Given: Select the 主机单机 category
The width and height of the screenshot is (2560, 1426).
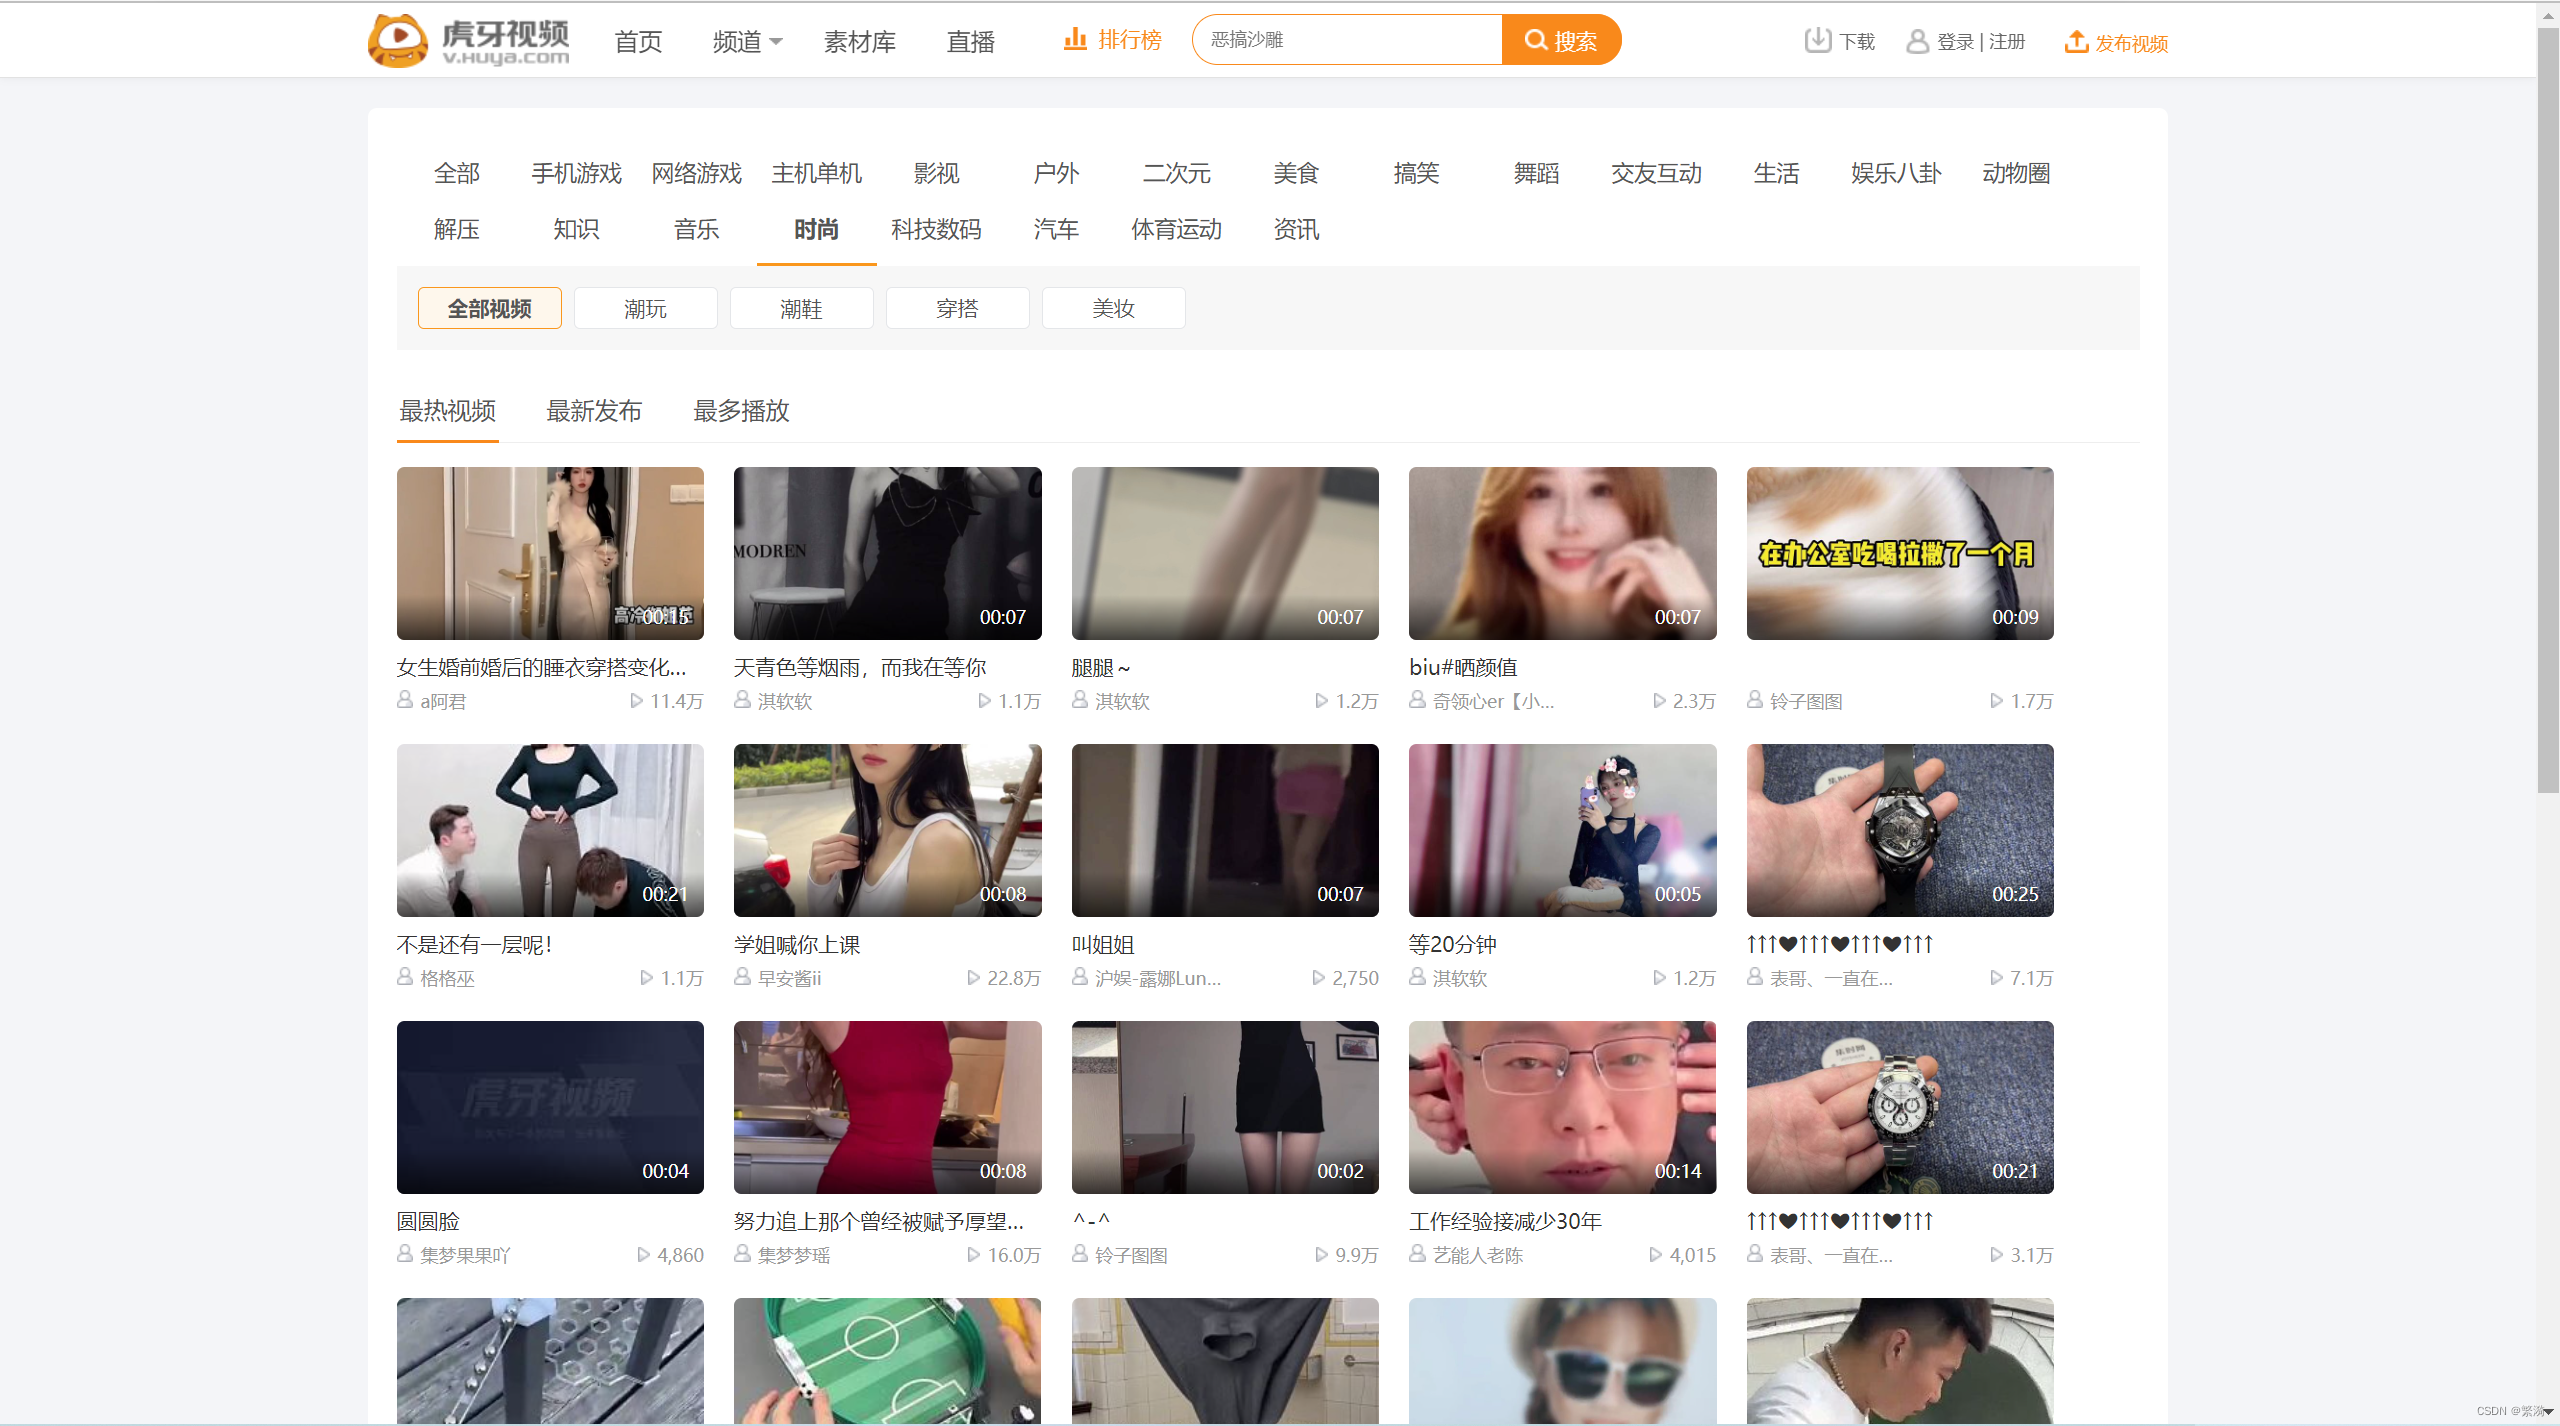Looking at the screenshot, I should pyautogui.click(x=817, y=173).
